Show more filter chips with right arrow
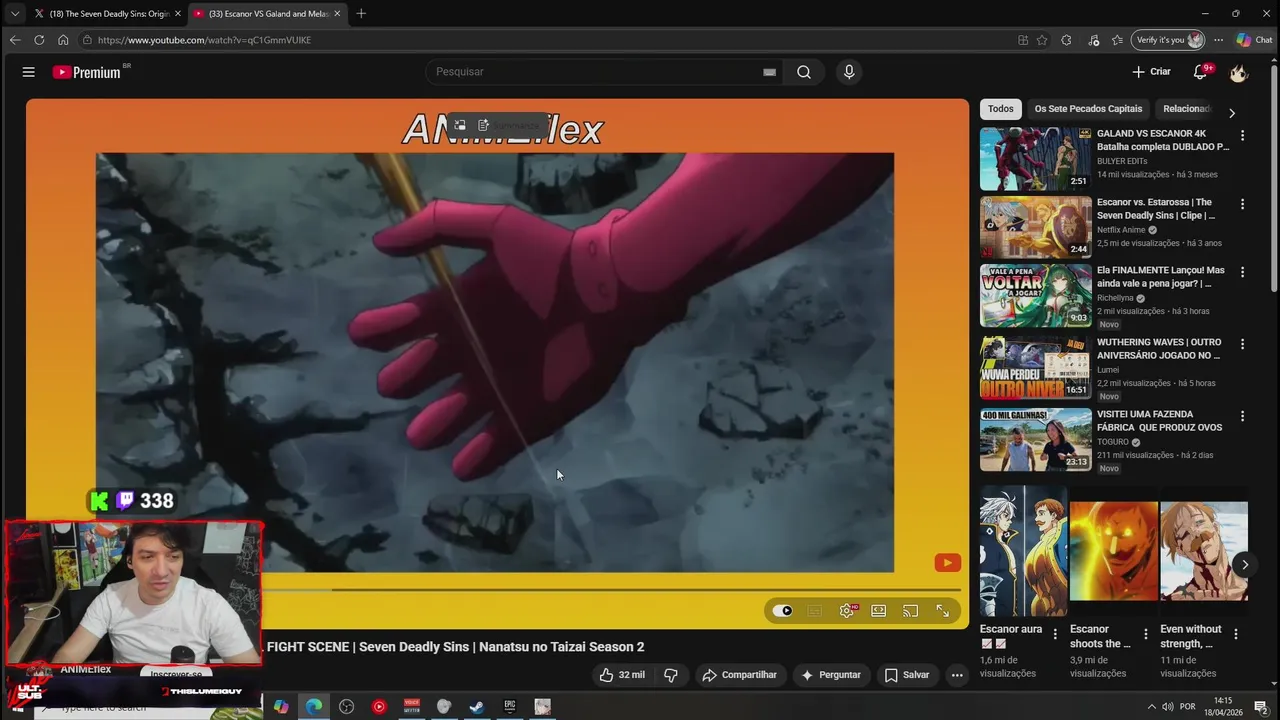1280x720 pixels. click(x=1232, y=113)
